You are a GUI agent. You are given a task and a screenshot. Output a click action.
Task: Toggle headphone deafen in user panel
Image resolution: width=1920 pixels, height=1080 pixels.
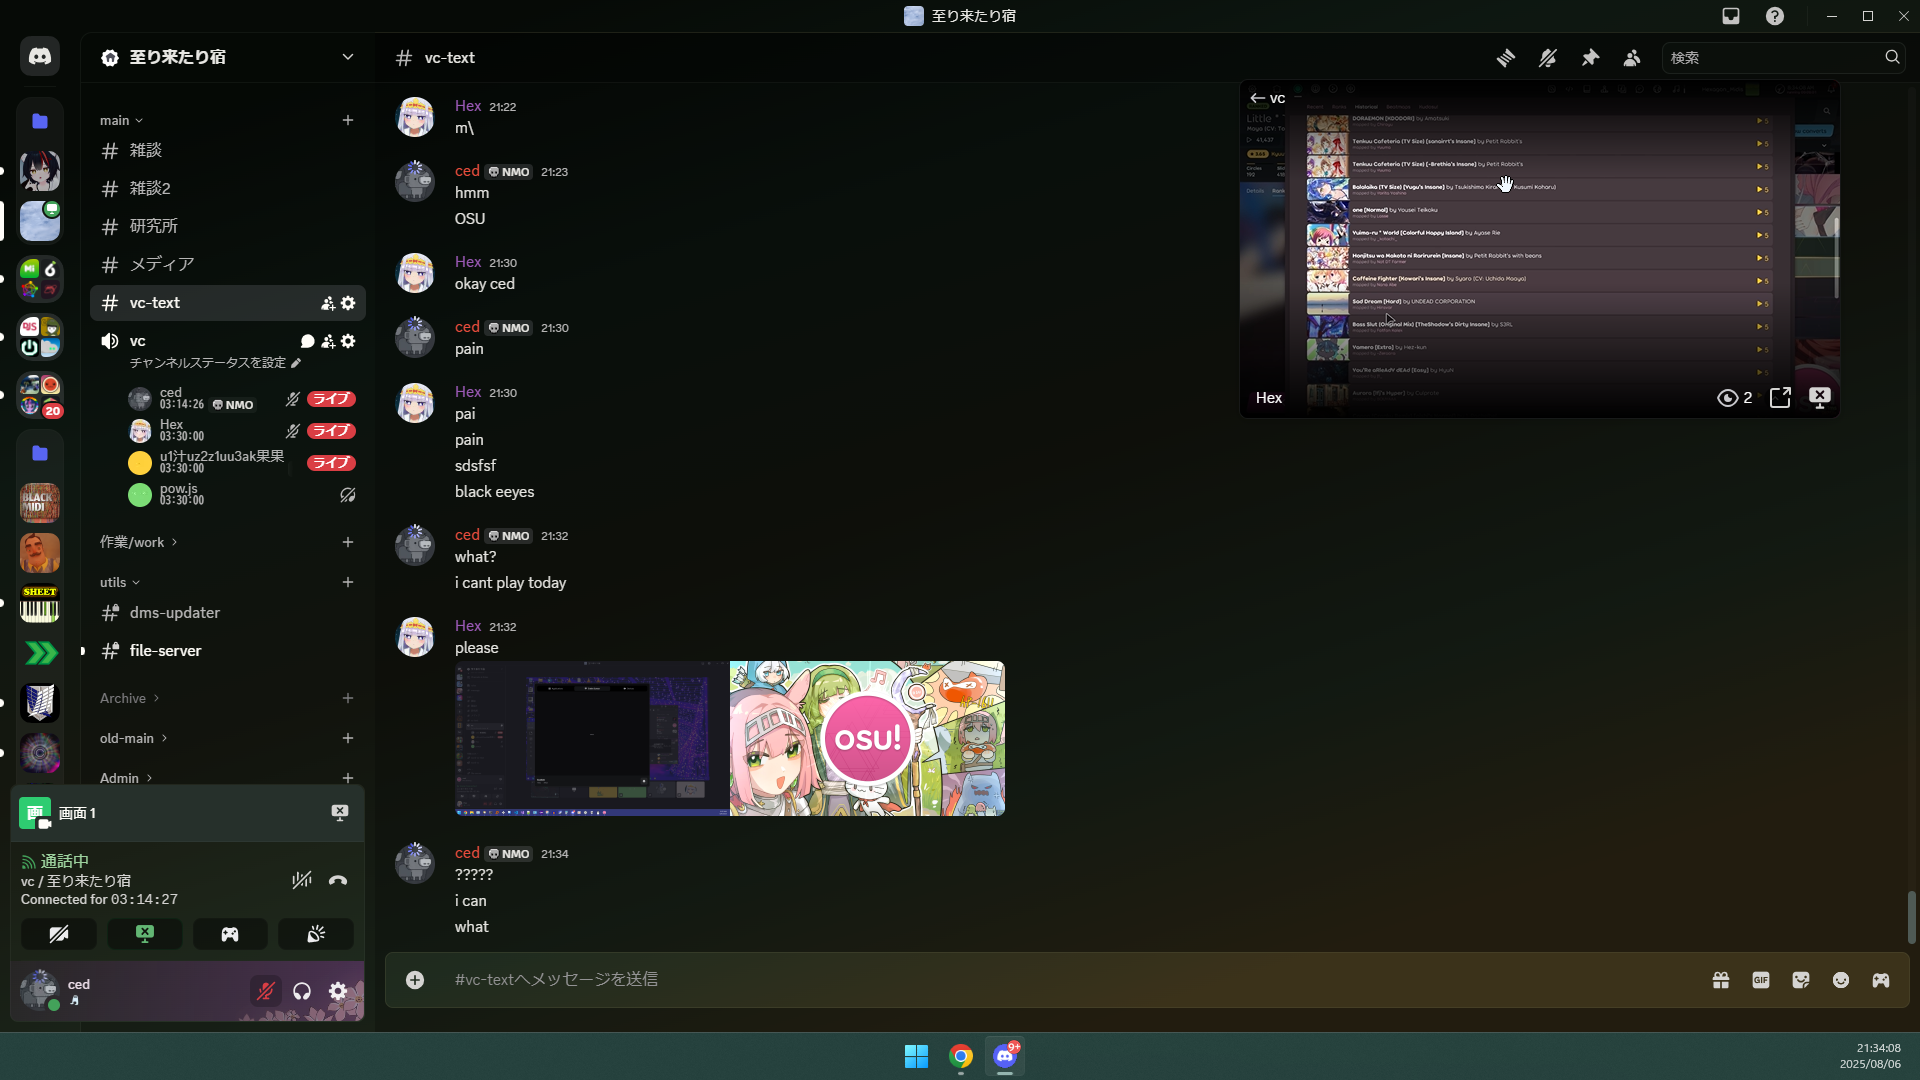pyautogui.click(x=302, y=991)
